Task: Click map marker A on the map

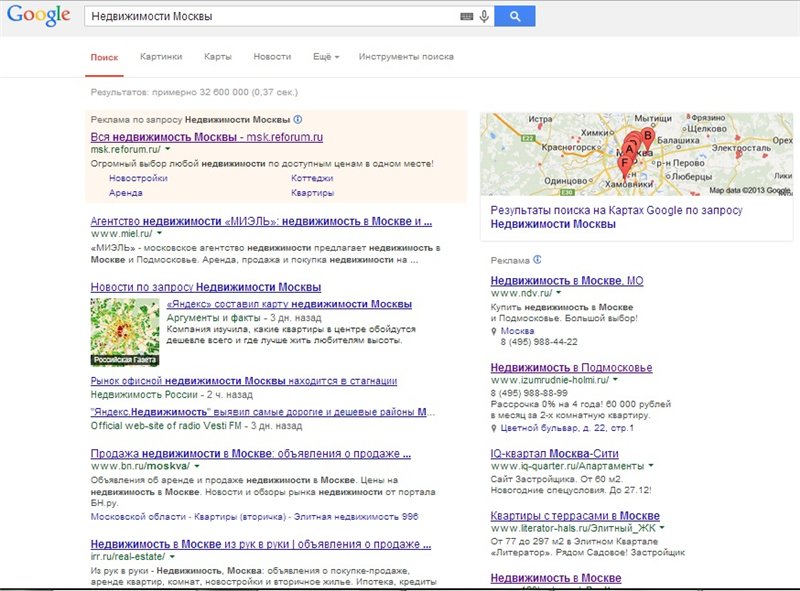Action: pos(629,151)
